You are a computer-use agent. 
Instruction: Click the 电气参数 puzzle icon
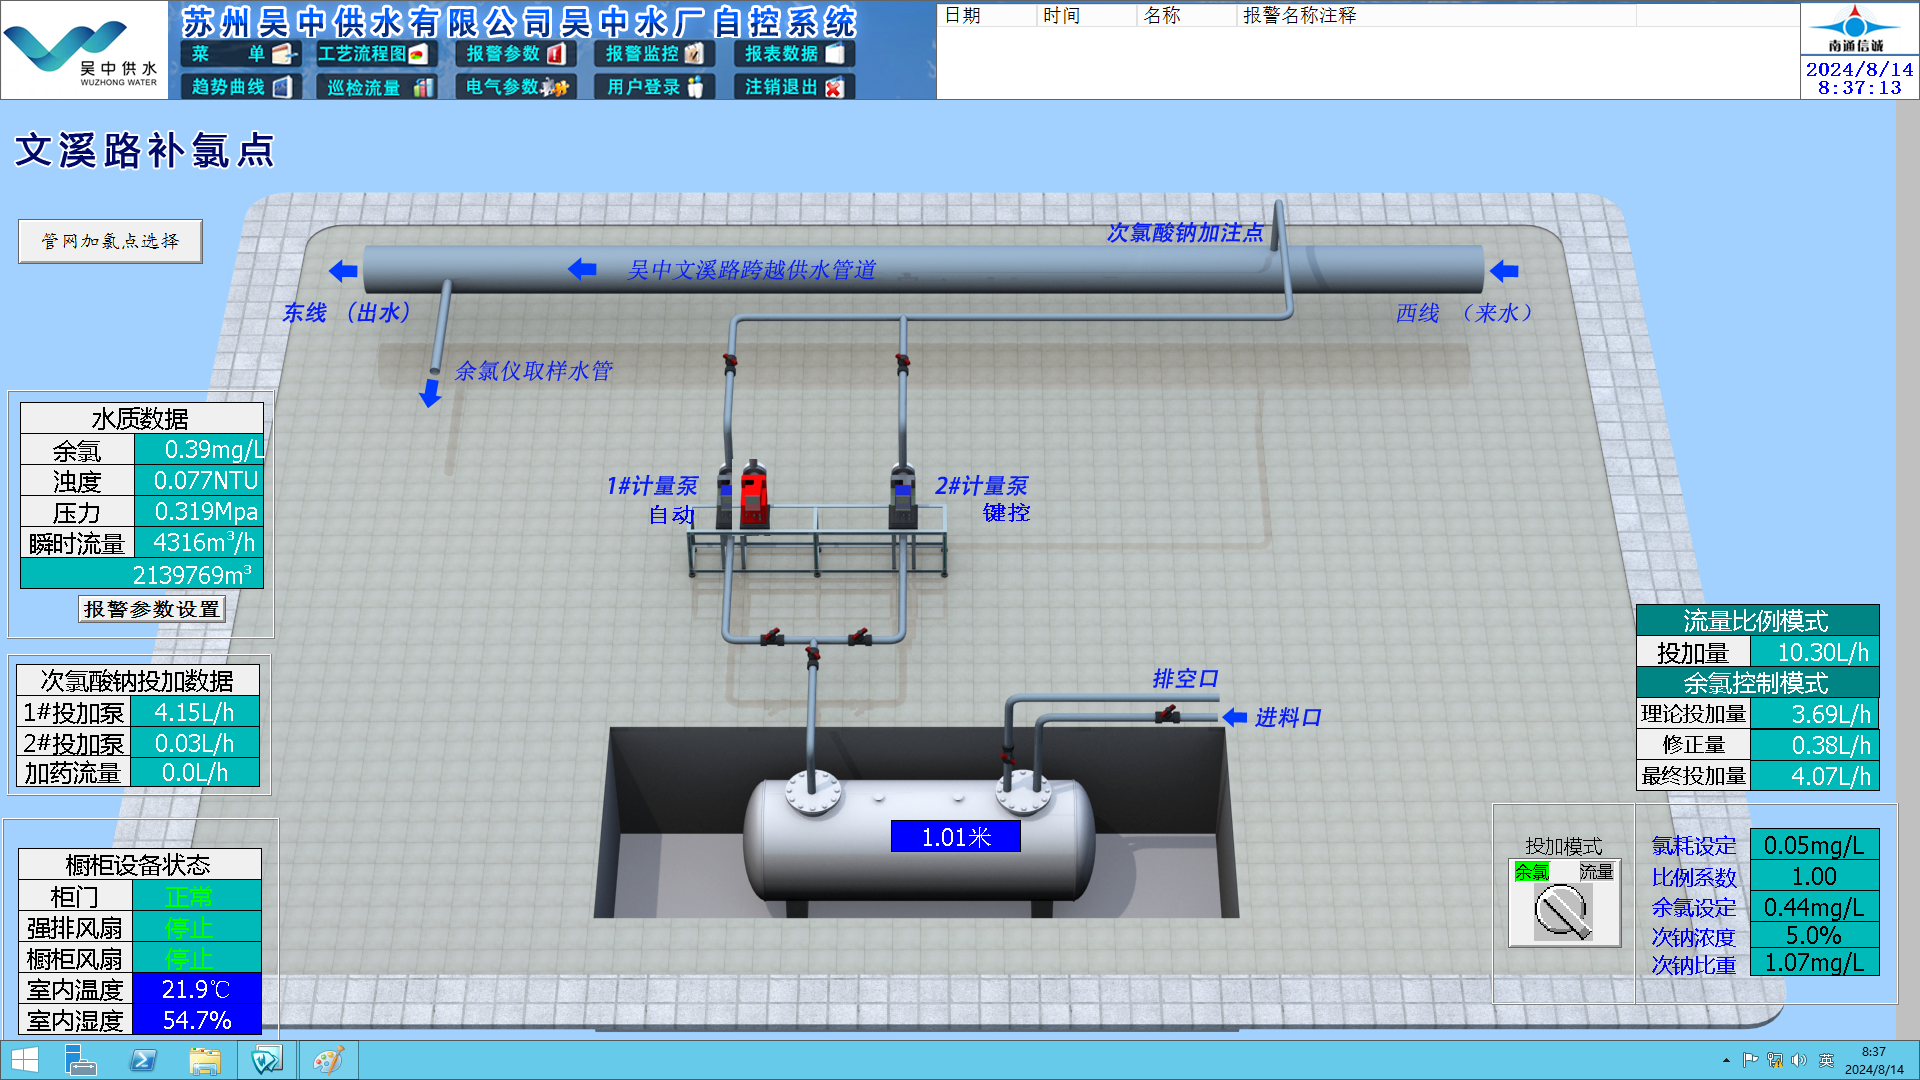tap(555, 87)
